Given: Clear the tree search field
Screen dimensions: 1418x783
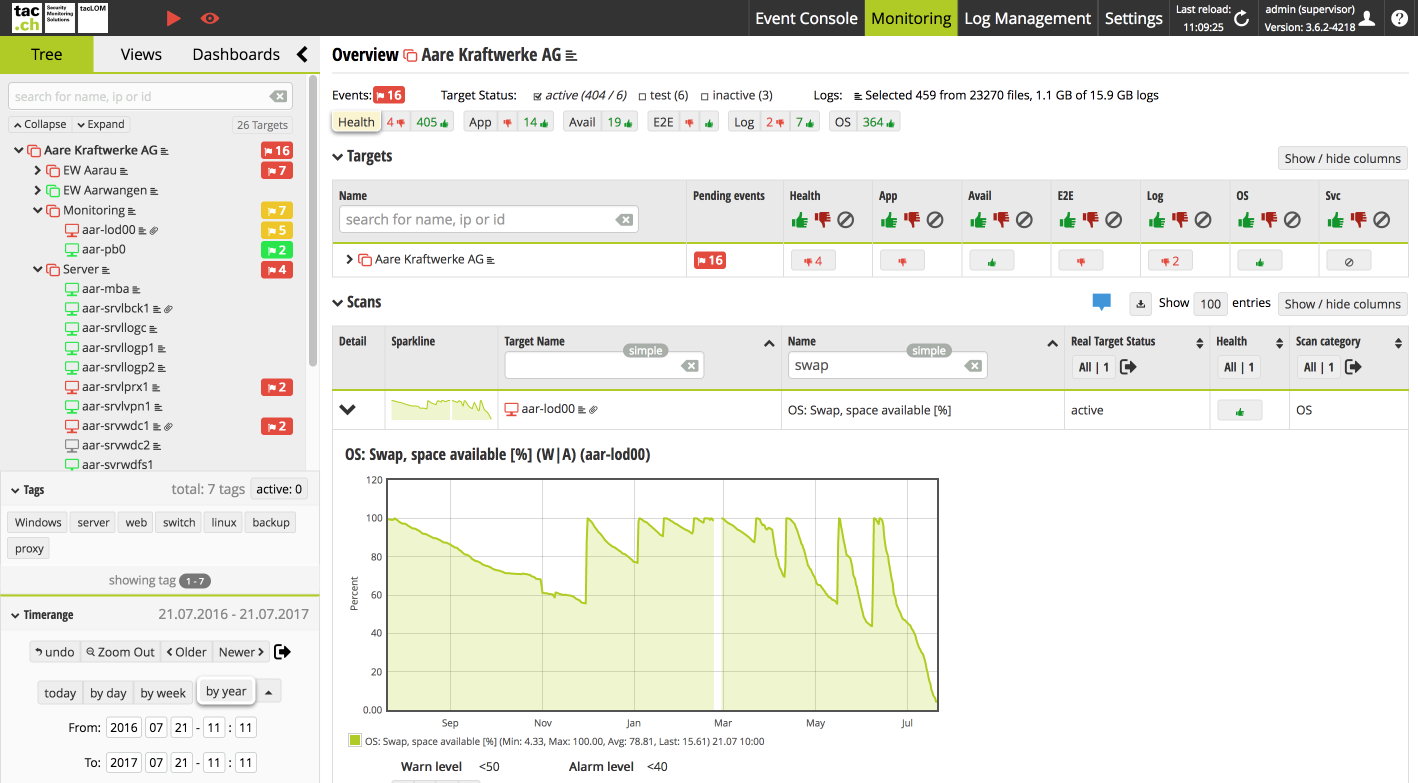Looking at the screenshot, I should pos(278,97).
